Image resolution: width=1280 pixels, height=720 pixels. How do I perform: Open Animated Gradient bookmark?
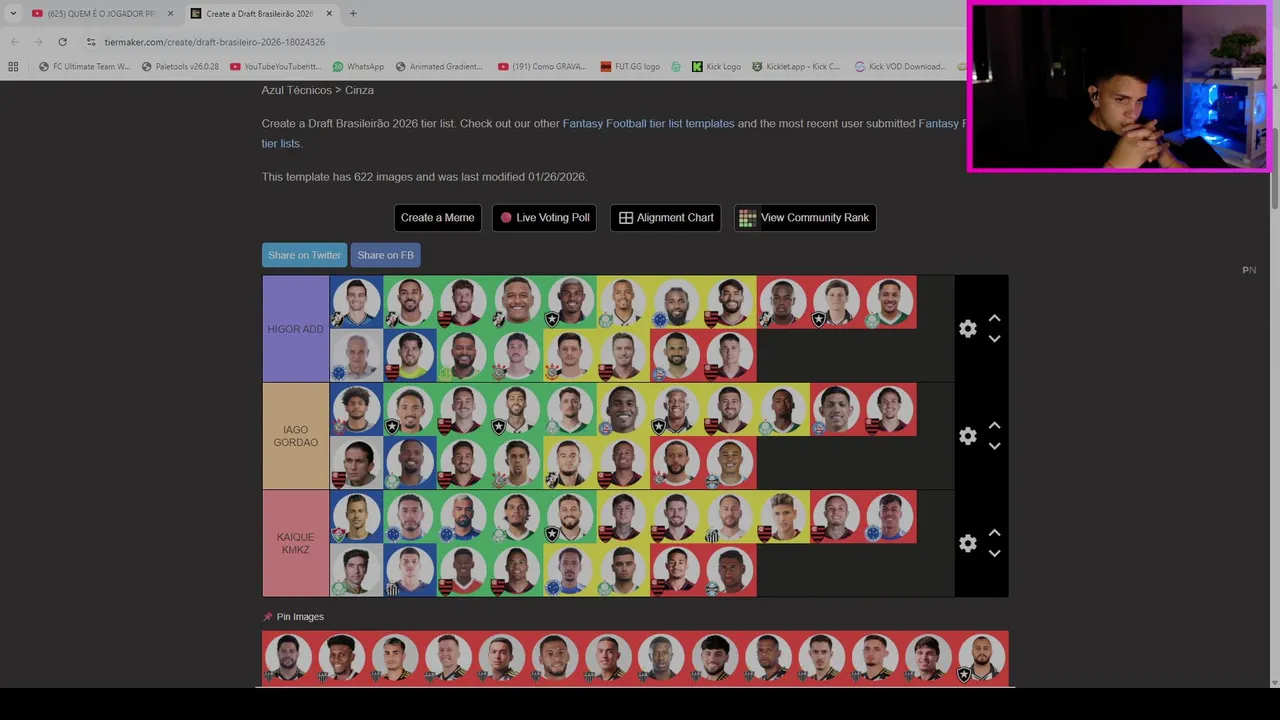(x=439, y=67)
